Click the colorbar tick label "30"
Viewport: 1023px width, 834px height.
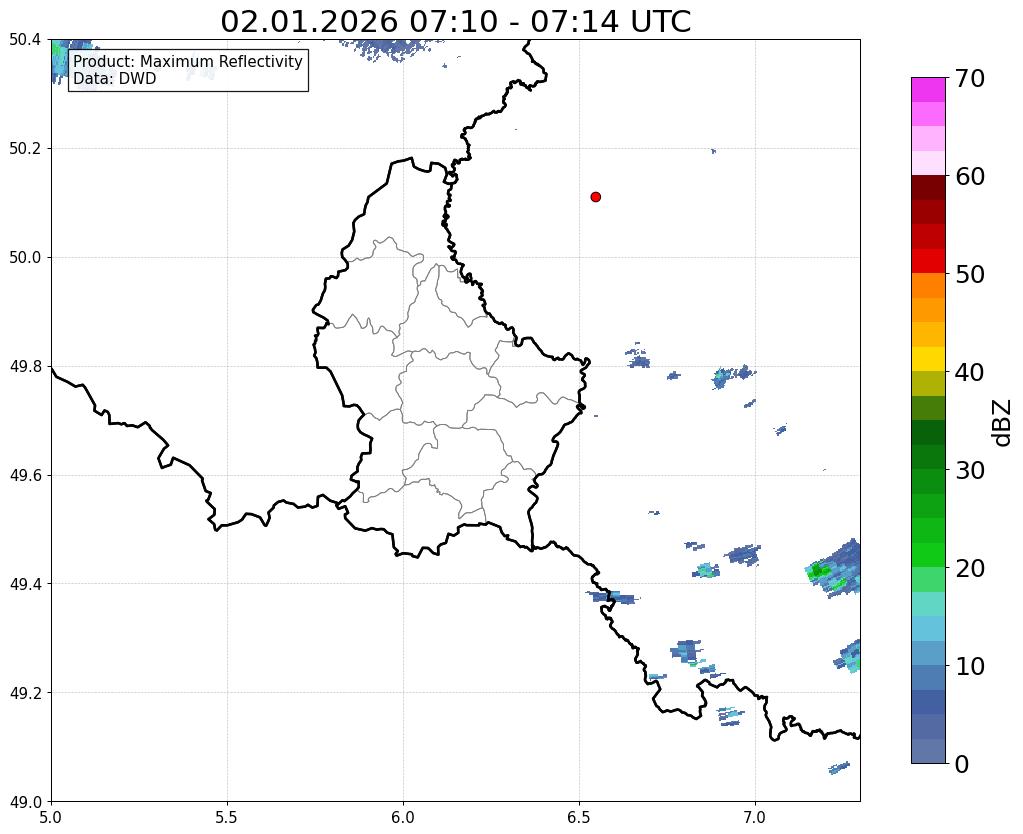(x=970, y=470)
